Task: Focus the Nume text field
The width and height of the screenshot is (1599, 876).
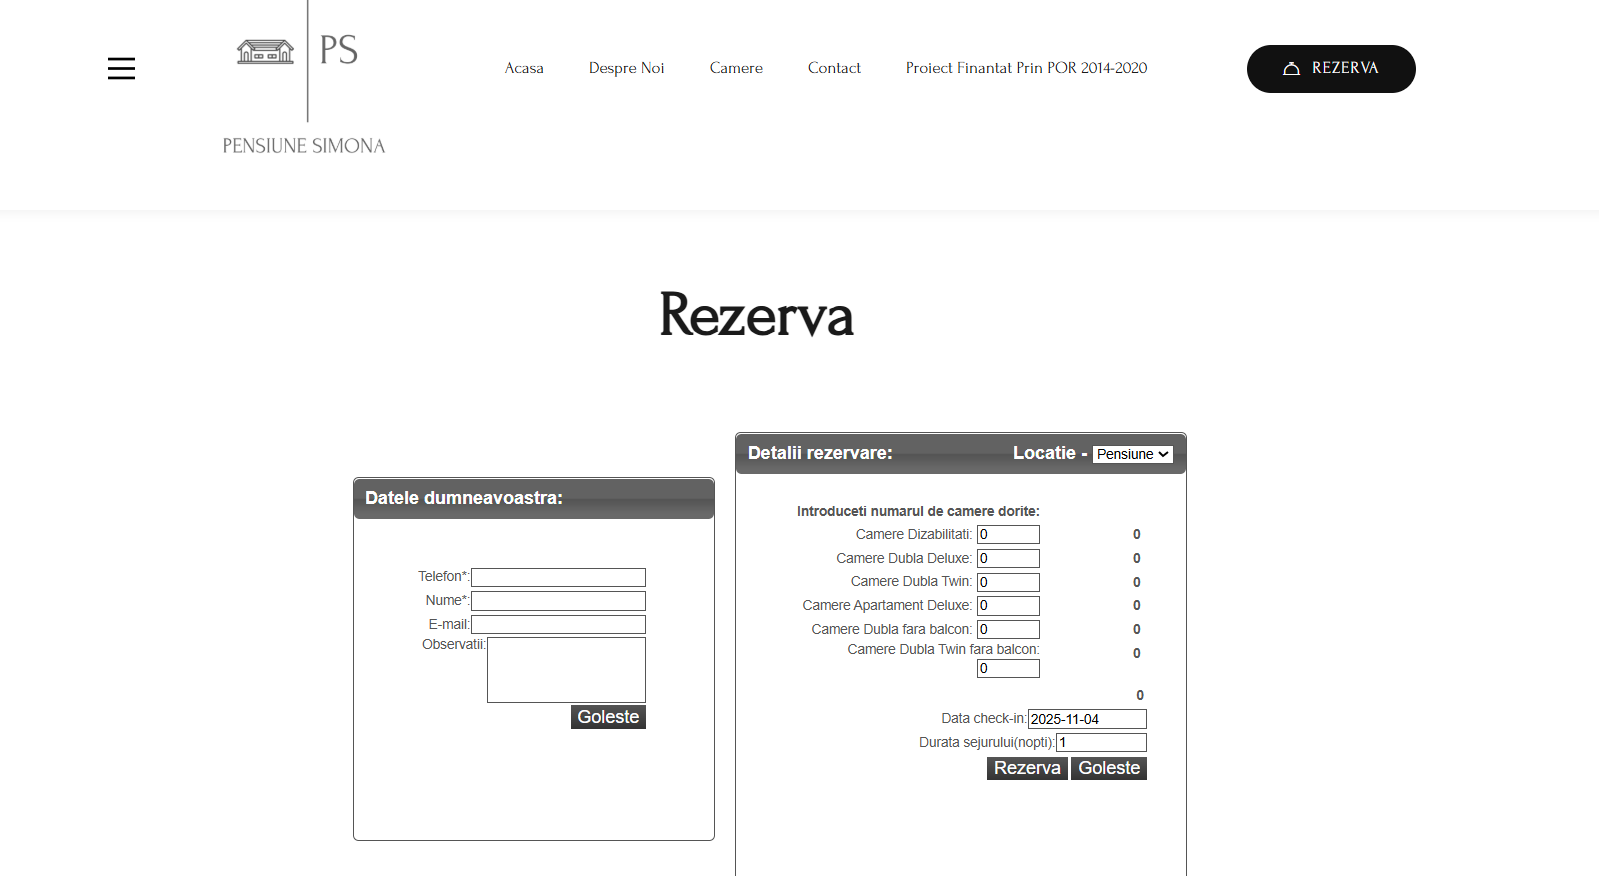Action: [x=558, y=601]
